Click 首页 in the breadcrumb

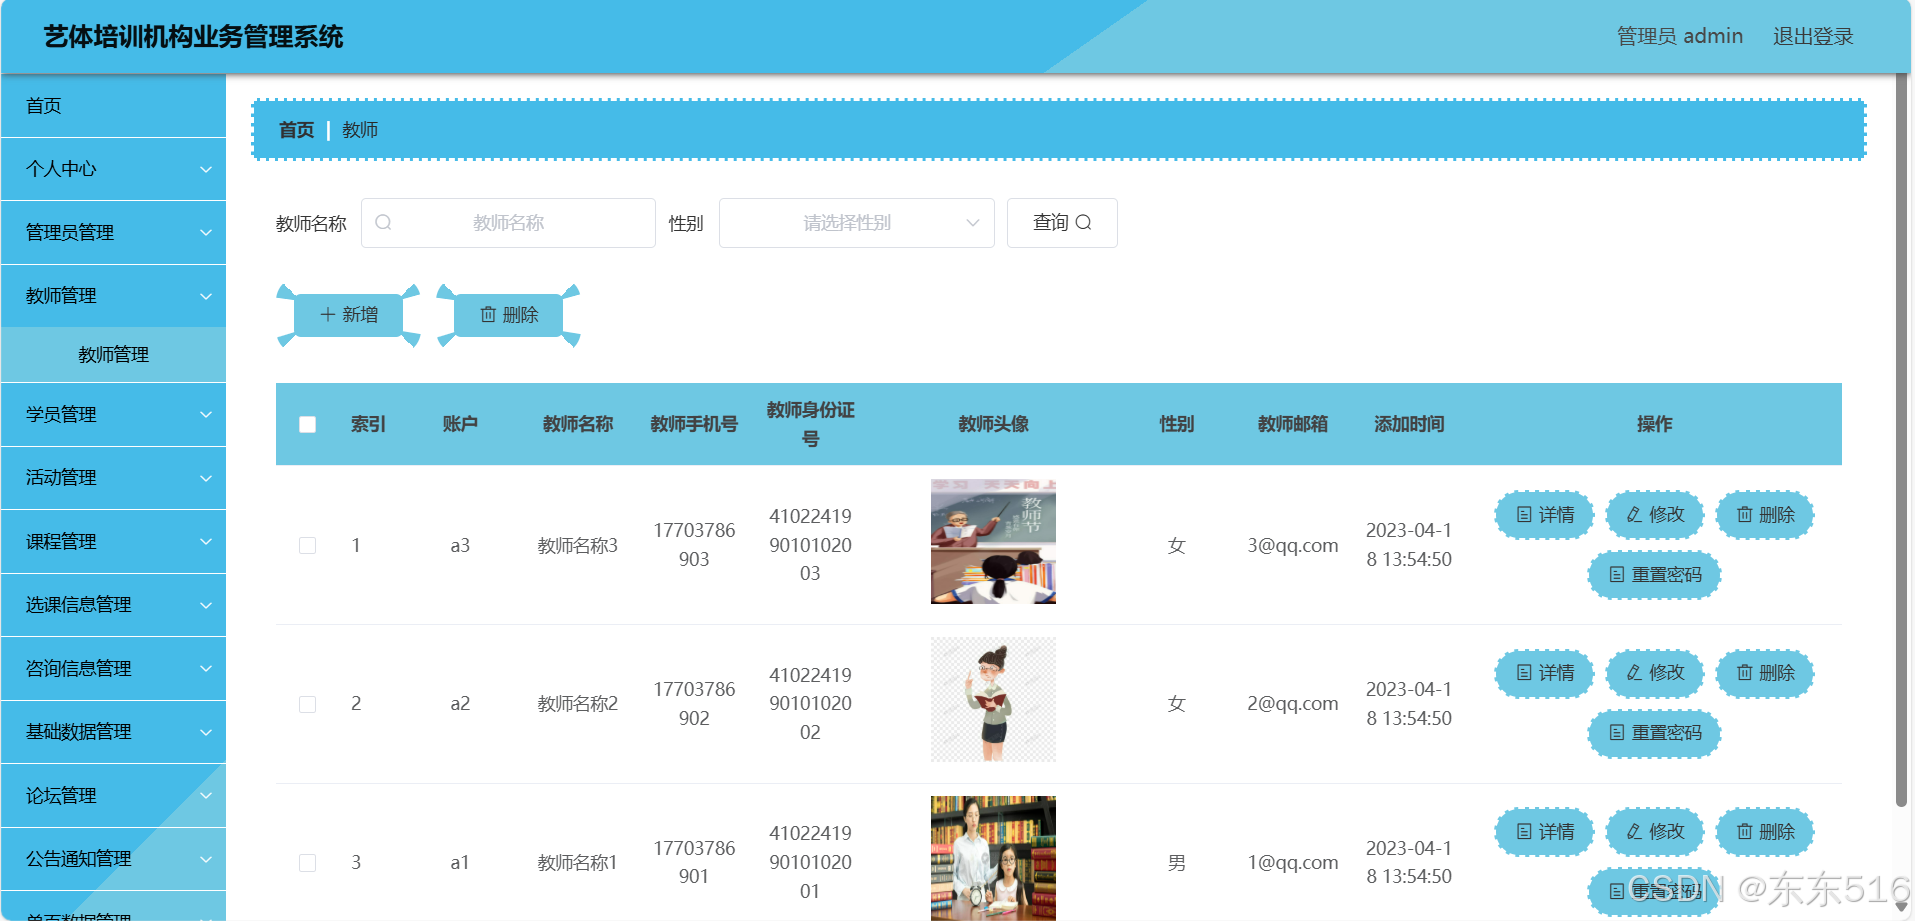click(296, 130)
